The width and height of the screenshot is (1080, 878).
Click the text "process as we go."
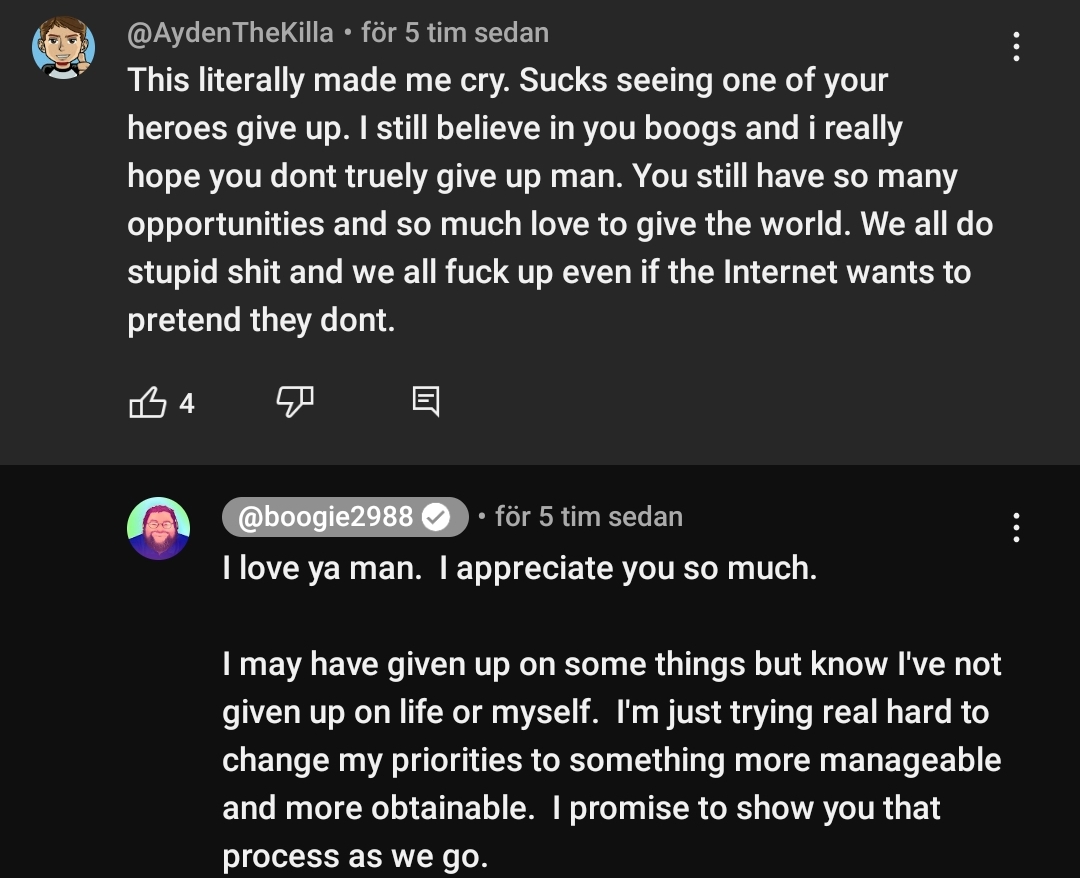(355, 856)
